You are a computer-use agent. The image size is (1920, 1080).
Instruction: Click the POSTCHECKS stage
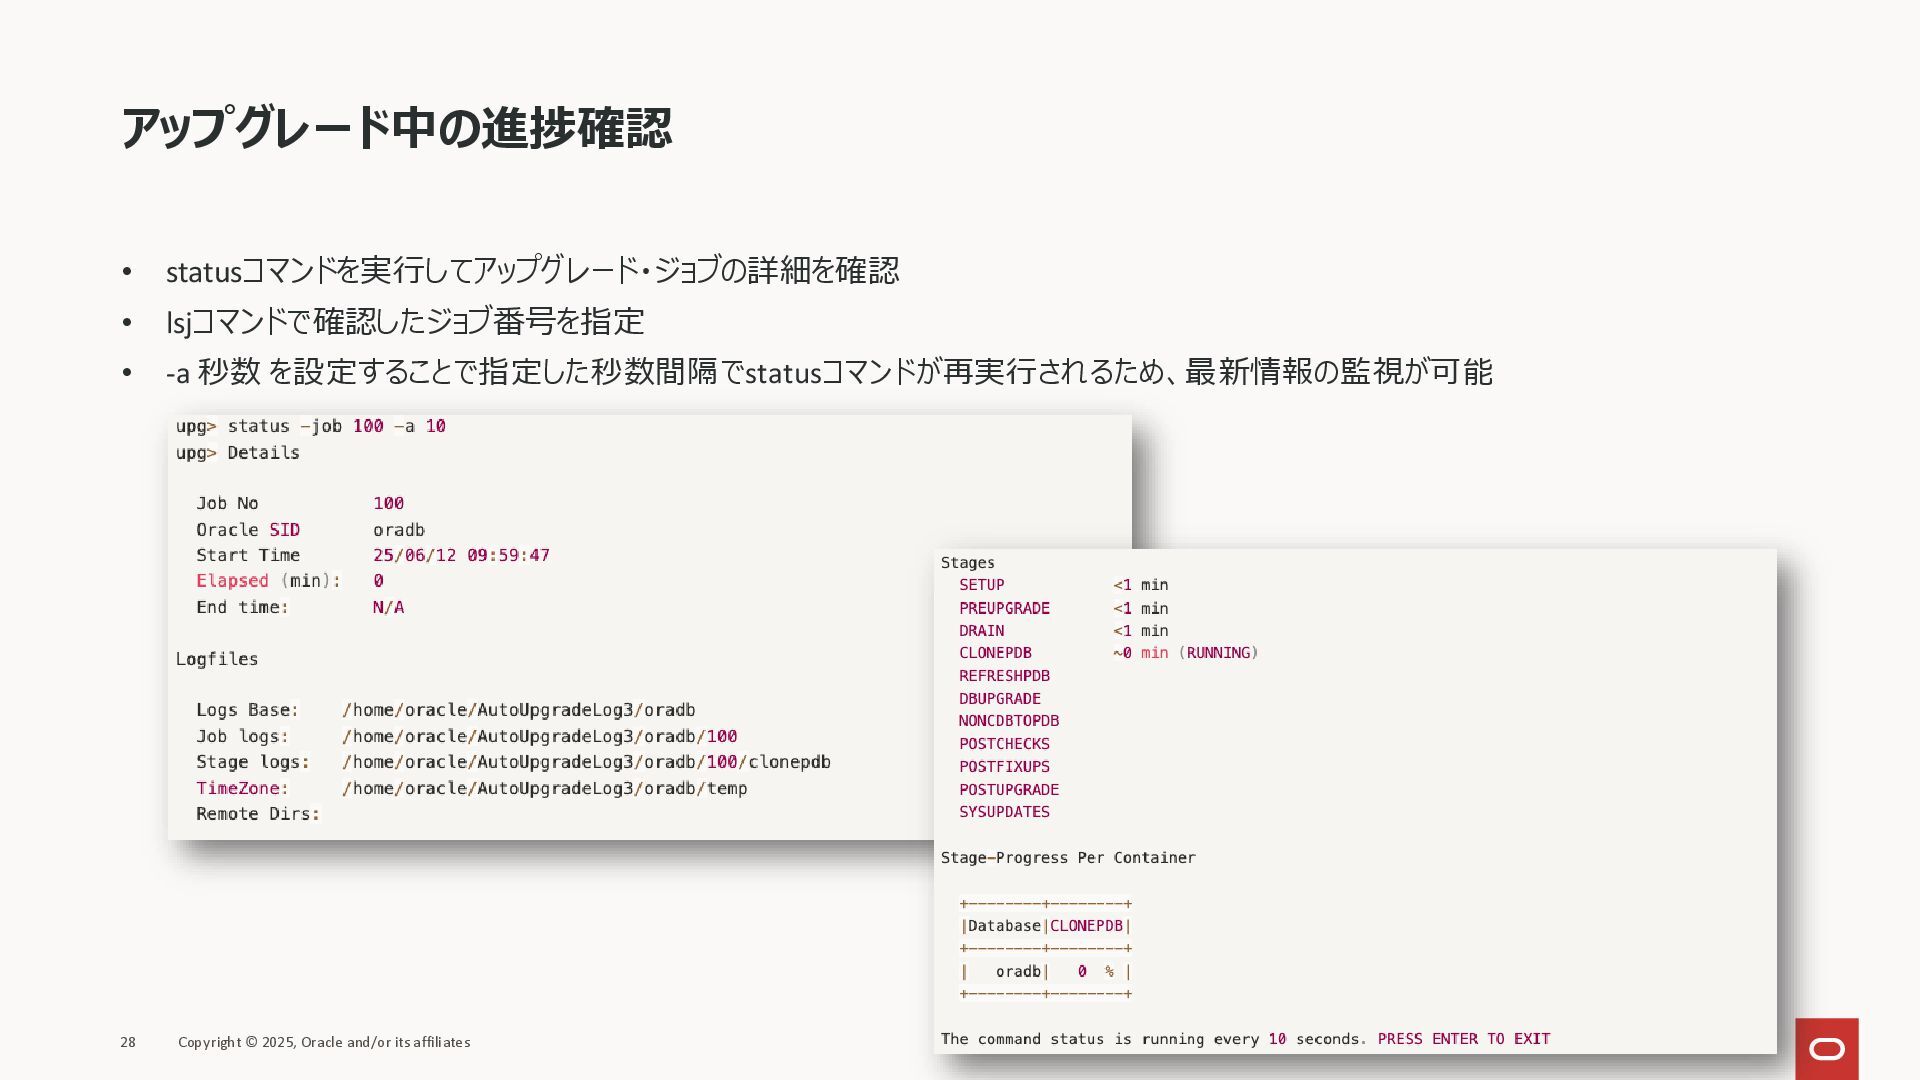pos(1004,744)
